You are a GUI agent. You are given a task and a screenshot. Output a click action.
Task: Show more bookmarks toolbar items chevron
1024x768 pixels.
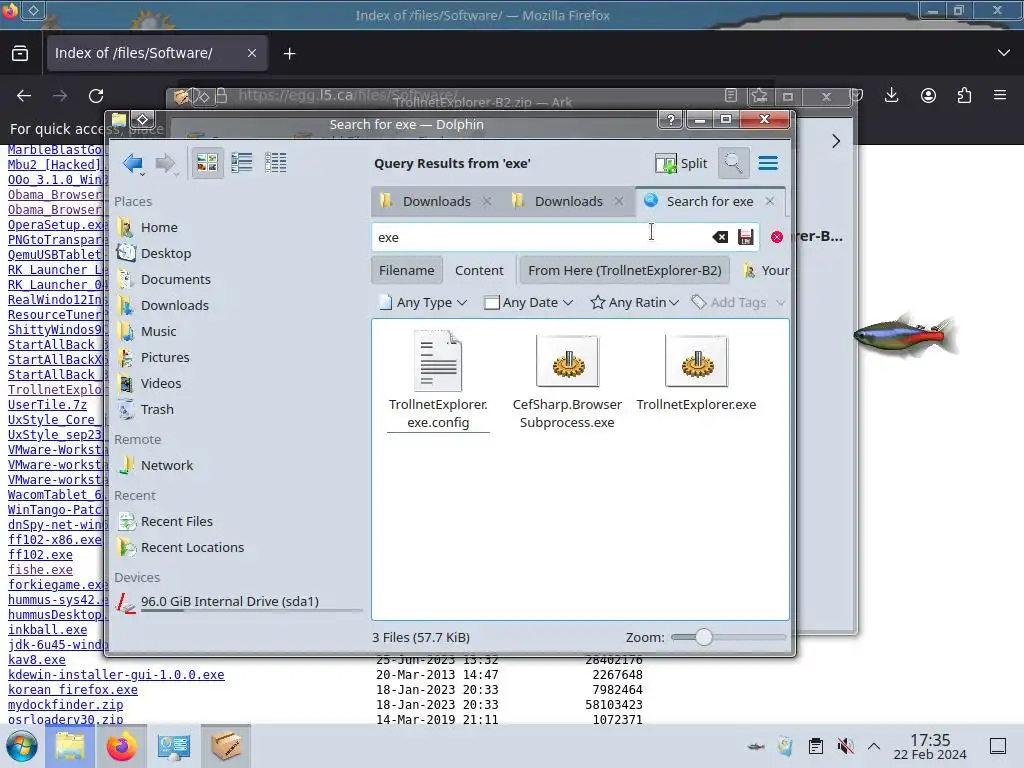click(836, 141)
